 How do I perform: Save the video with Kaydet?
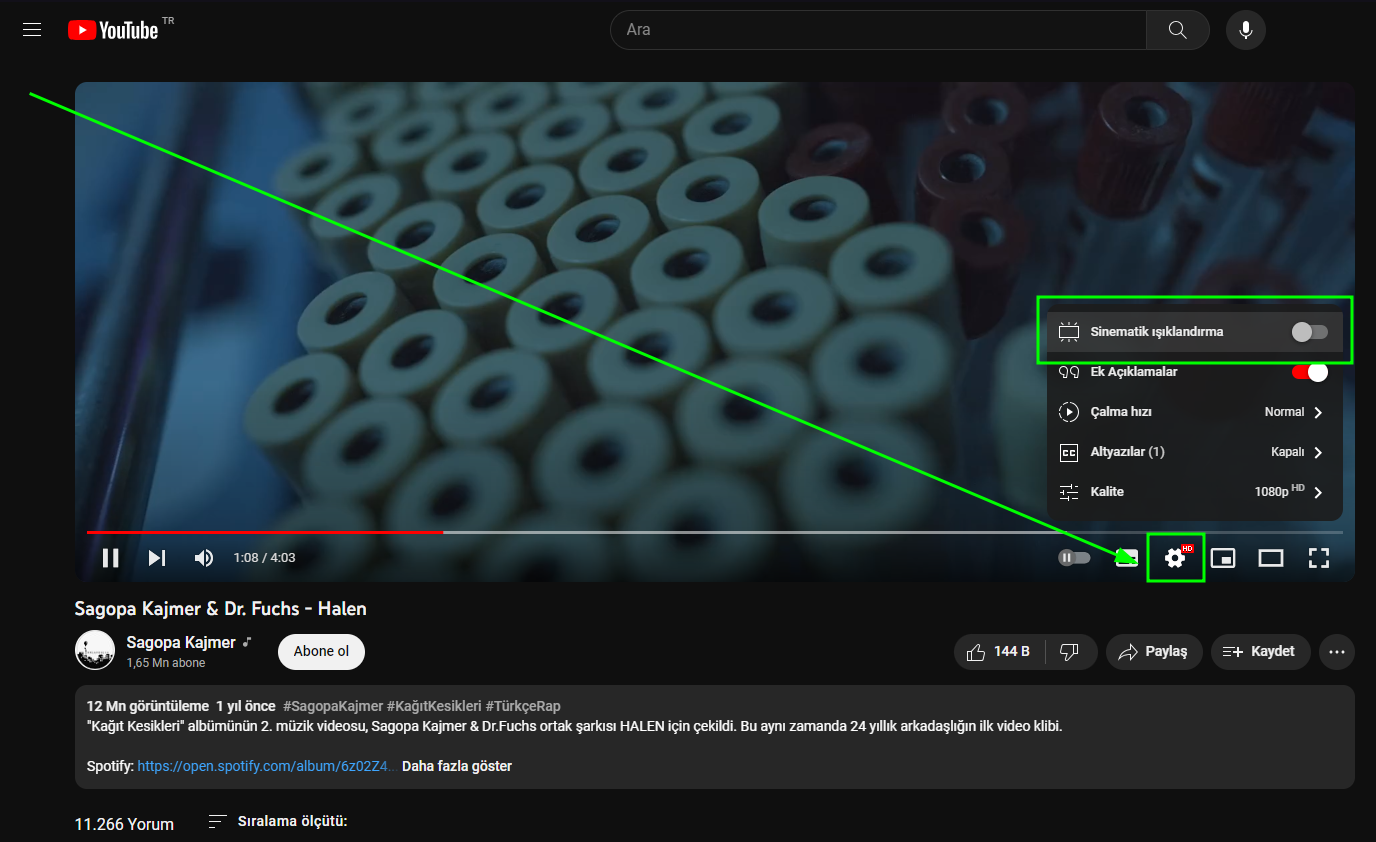point(1261,652)
